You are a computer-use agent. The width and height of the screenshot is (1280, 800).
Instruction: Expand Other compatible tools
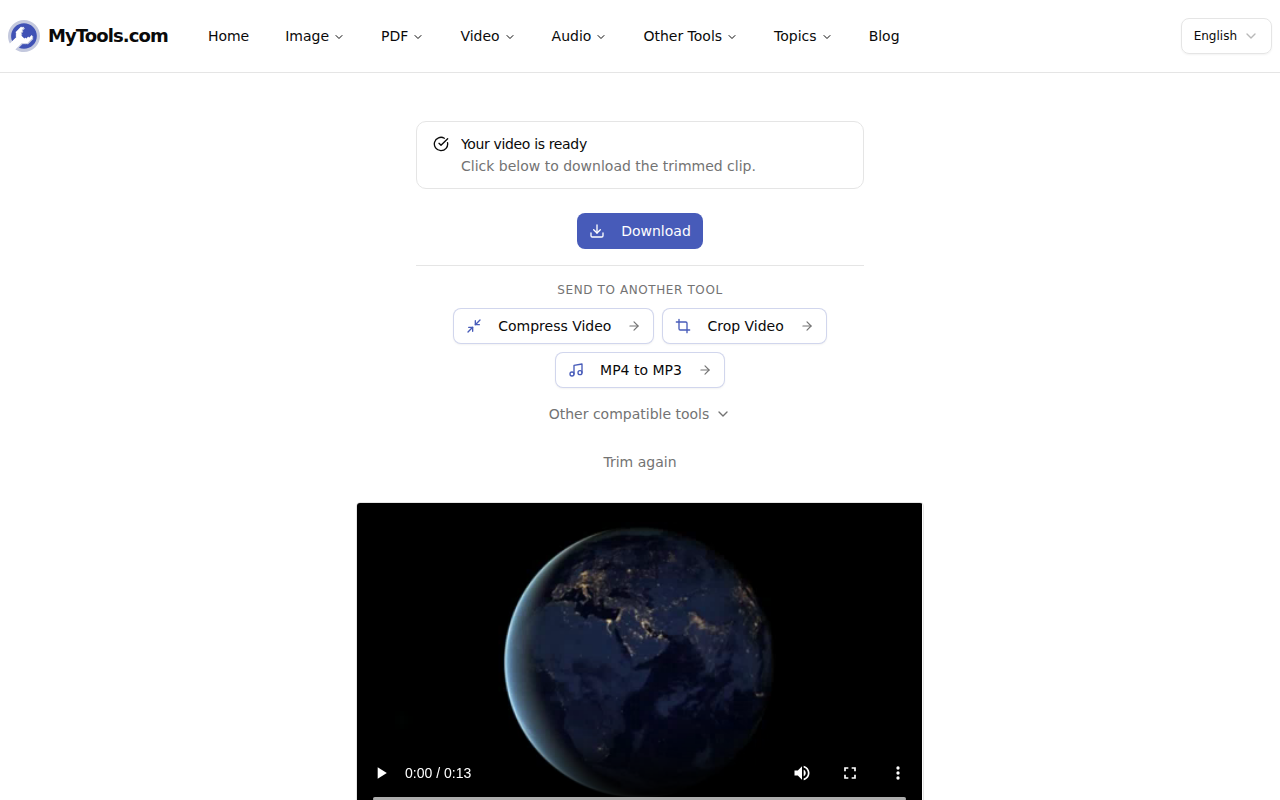[639, 414]
